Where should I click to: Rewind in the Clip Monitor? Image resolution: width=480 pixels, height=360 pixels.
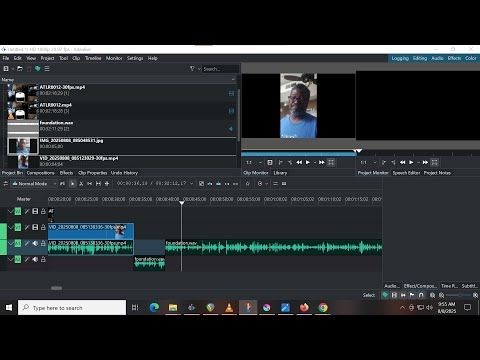tap(299, 162)
